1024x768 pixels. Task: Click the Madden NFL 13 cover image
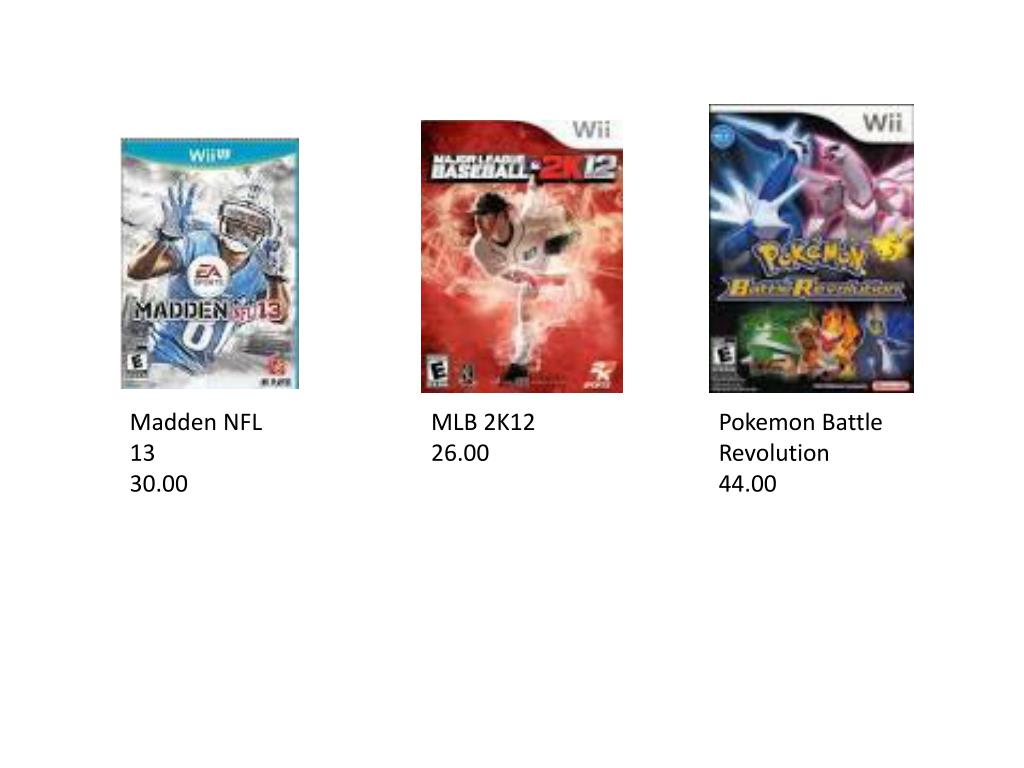(210, 263)
